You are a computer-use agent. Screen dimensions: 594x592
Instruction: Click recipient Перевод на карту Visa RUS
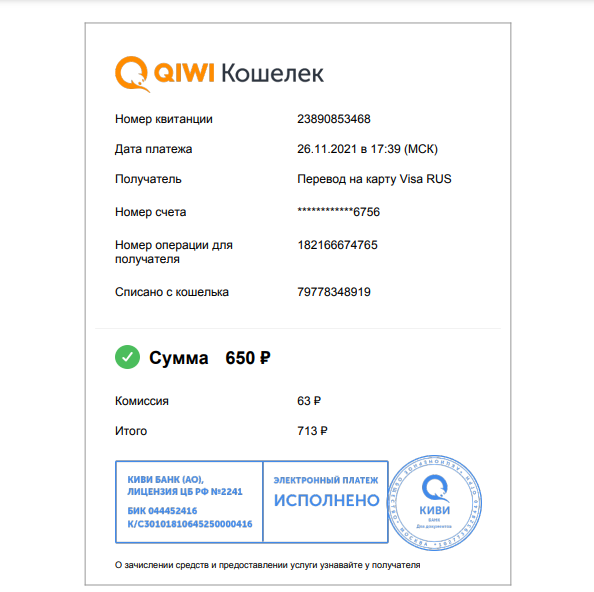[374, 179]
